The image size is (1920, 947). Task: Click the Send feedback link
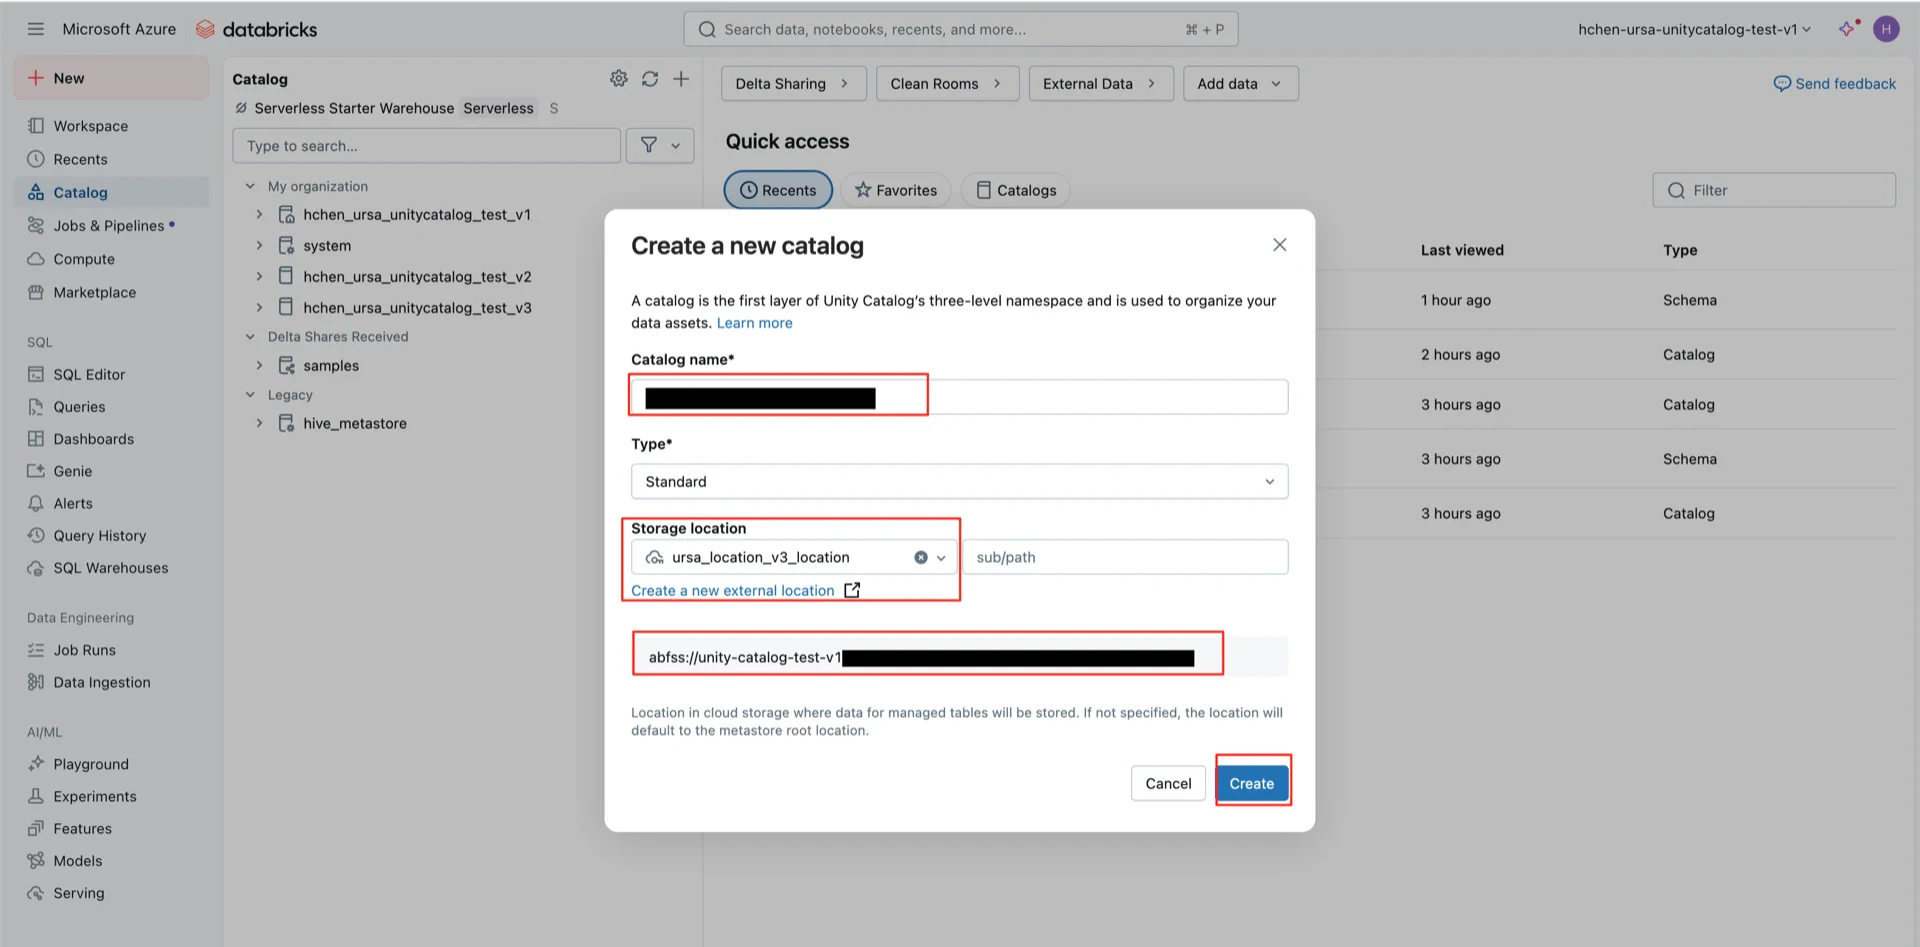tap(1834, 84)
